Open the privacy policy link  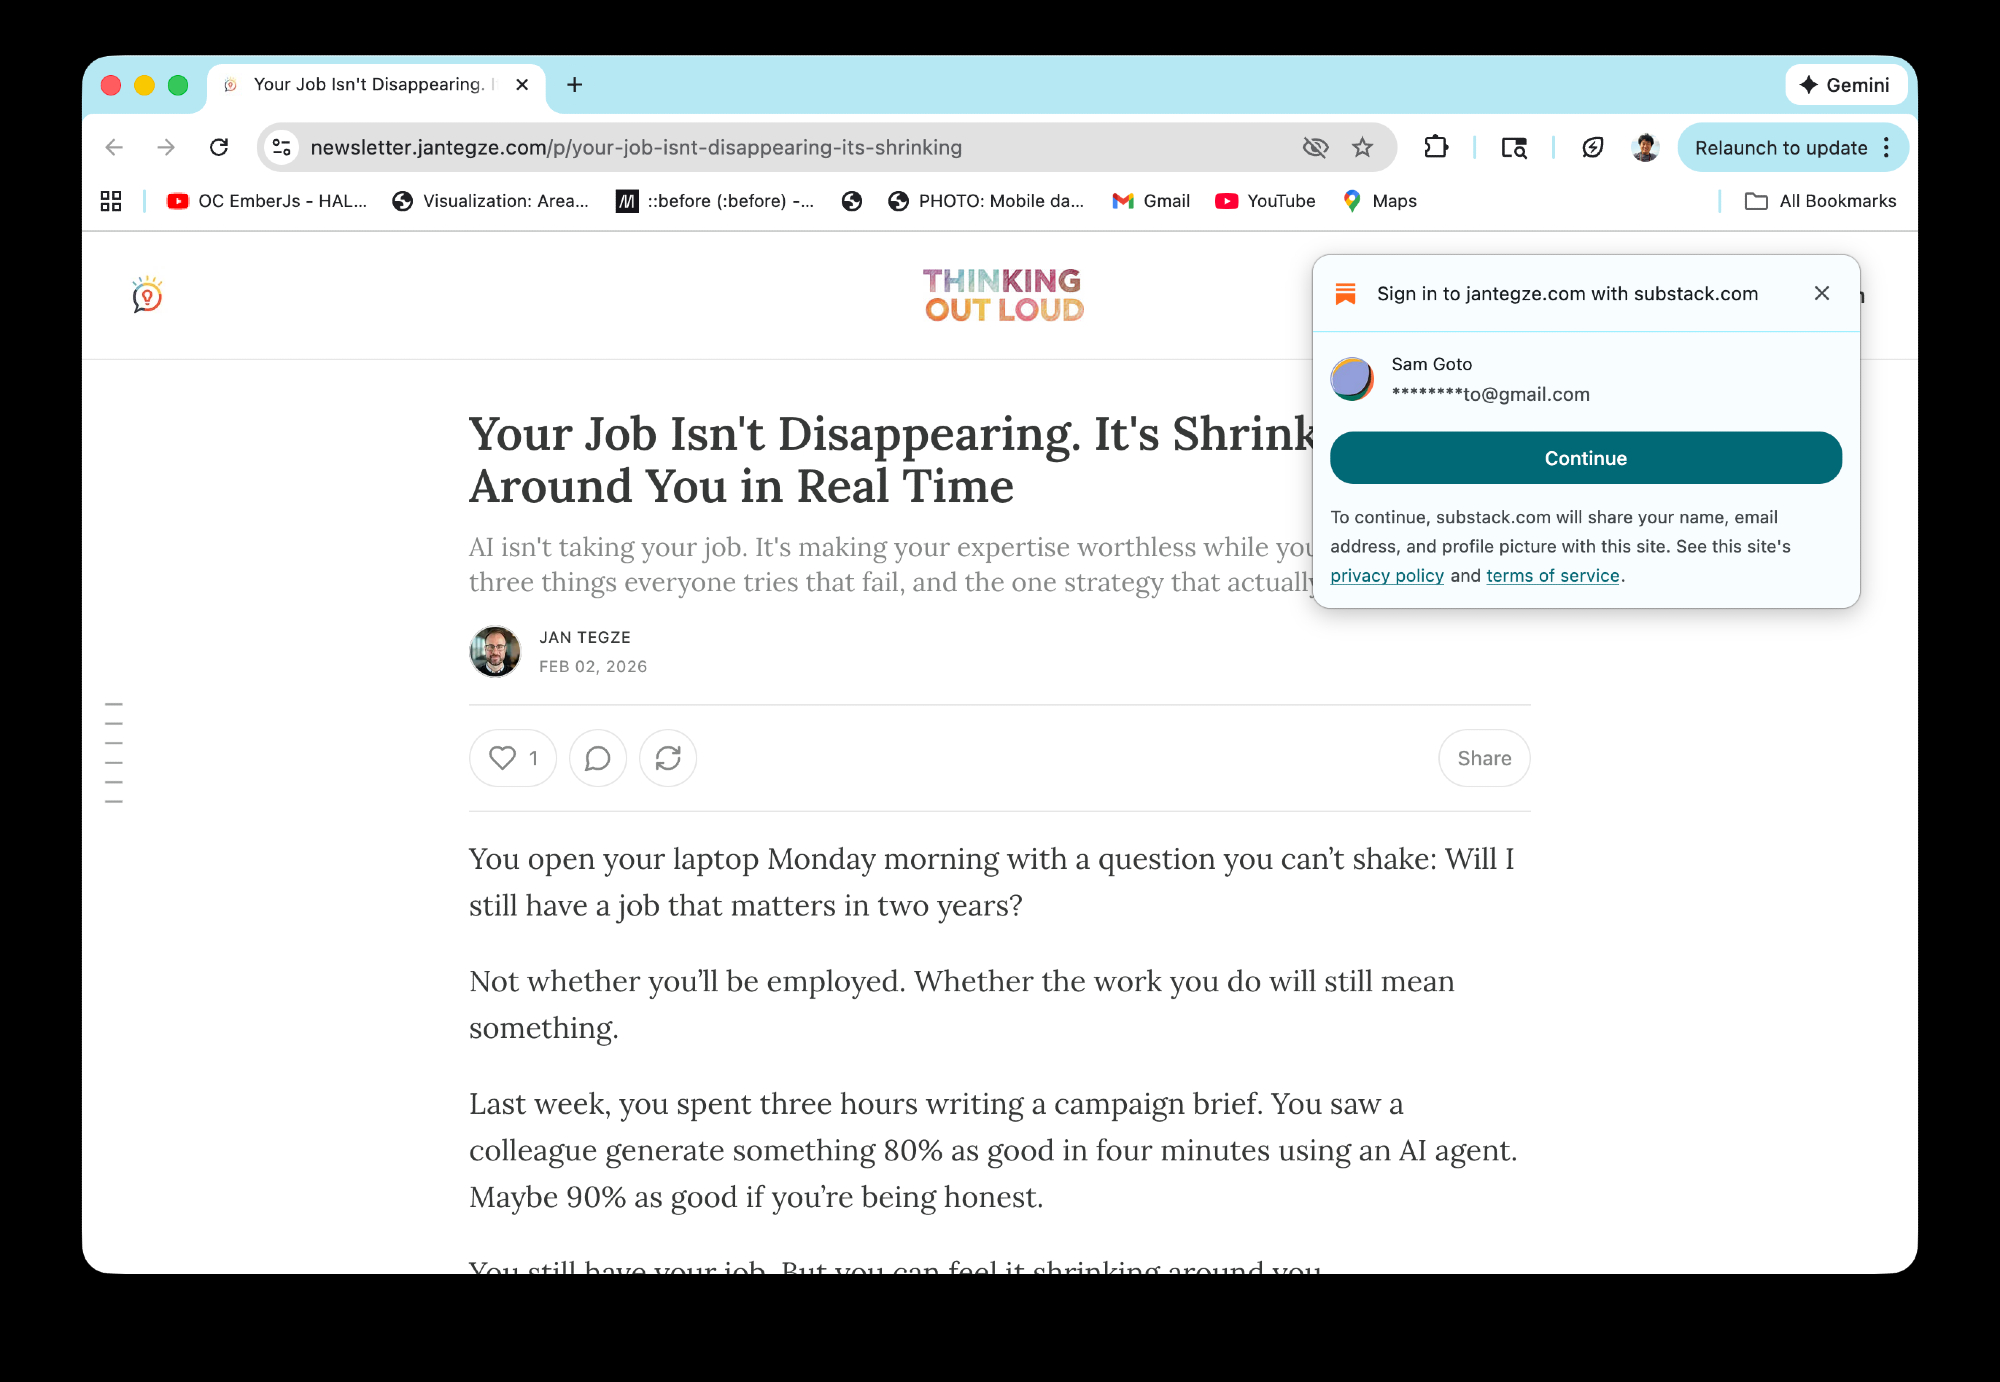click(x=1386, y=576)
